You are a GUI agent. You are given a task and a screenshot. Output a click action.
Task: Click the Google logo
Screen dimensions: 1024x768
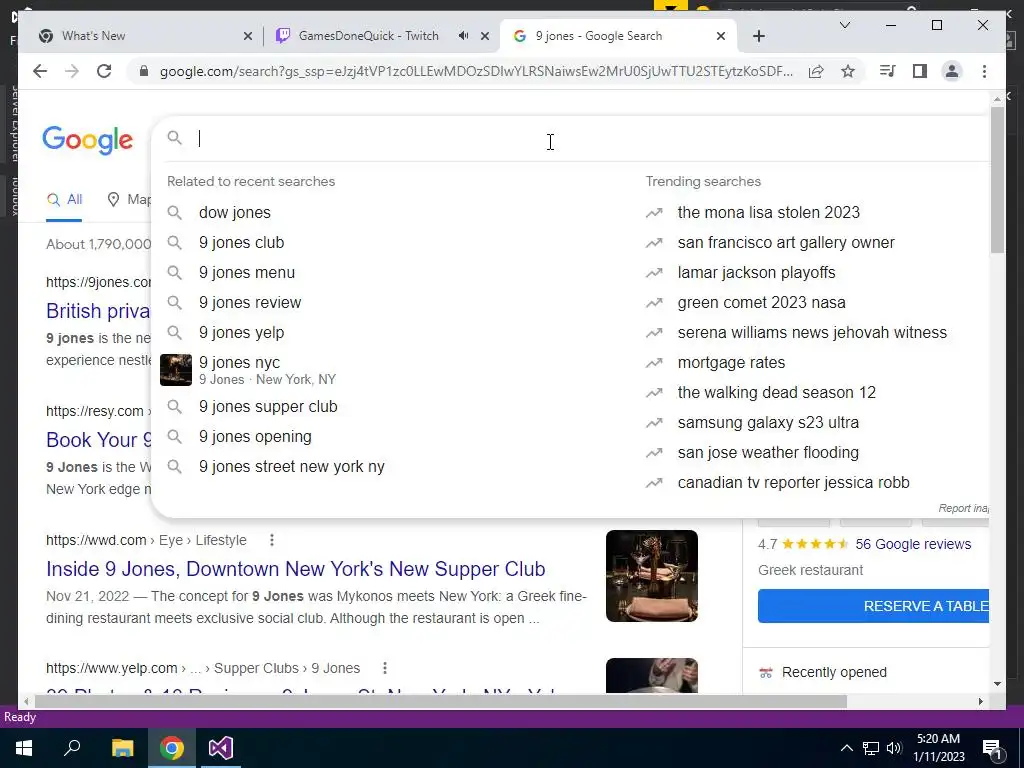(88, 140)
